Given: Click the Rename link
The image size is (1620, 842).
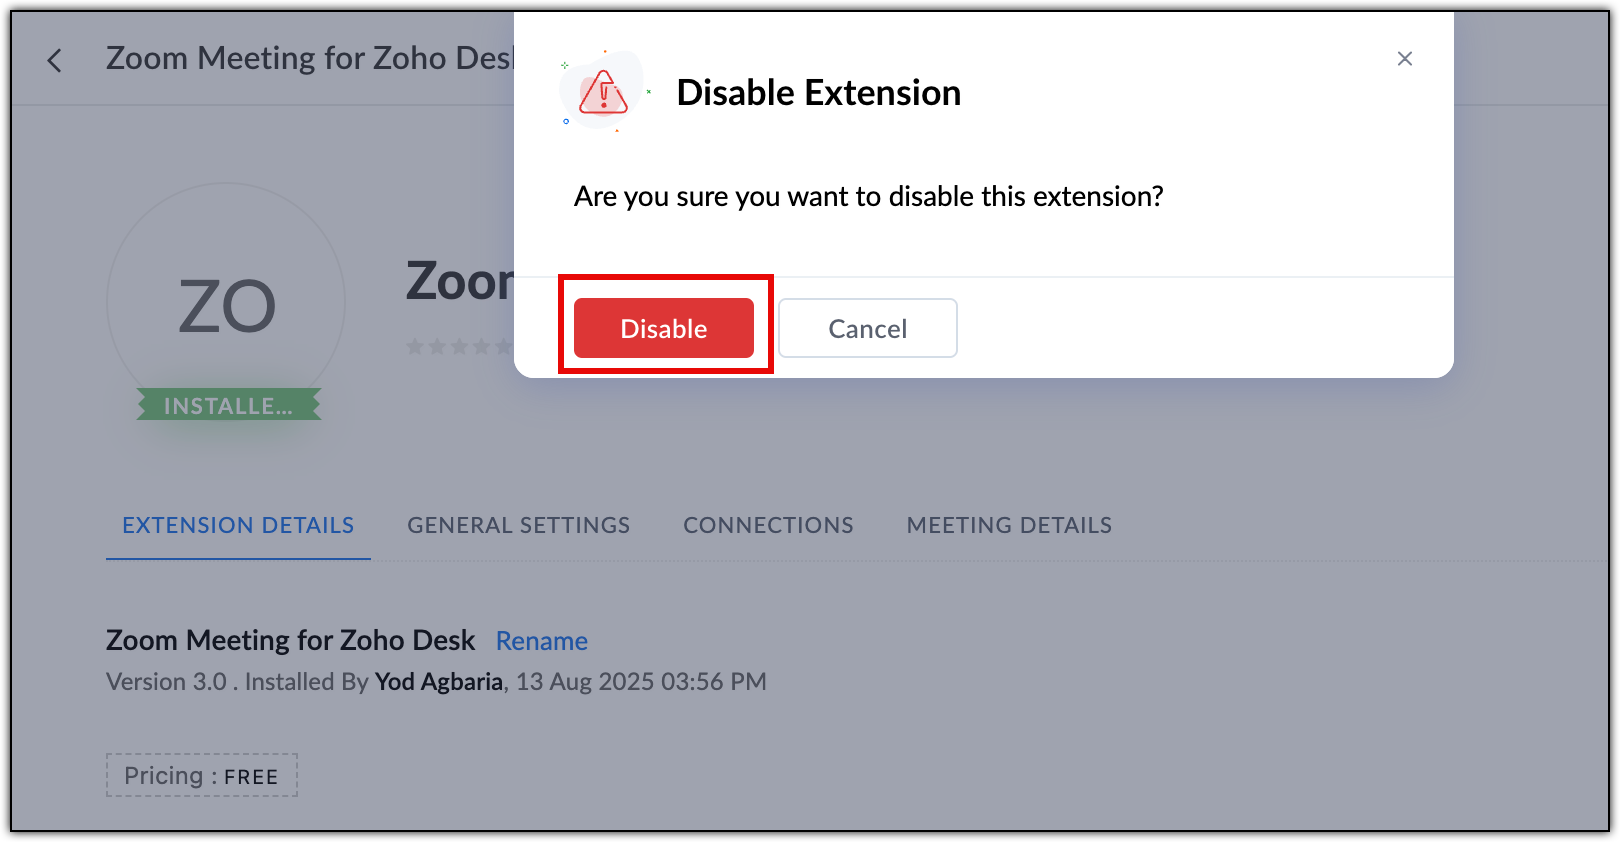Looking at the screenshot, I should [541, 641].
